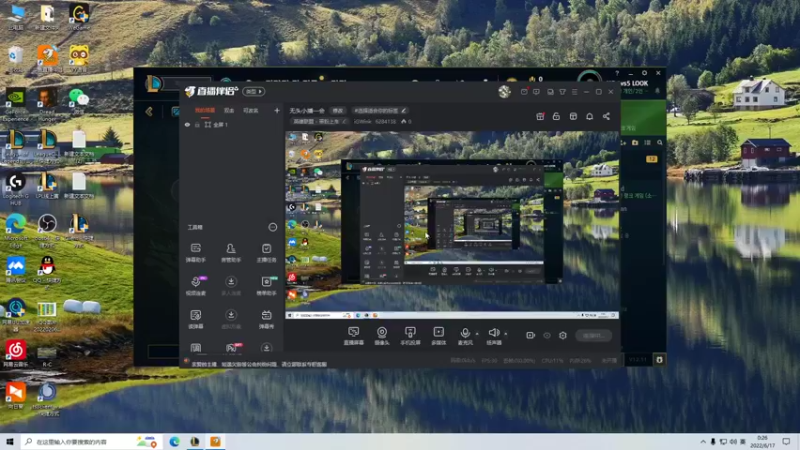Viewport: 800px width, 450px height.
Task: Switch to the second scene tab
Action: [229, 110]
